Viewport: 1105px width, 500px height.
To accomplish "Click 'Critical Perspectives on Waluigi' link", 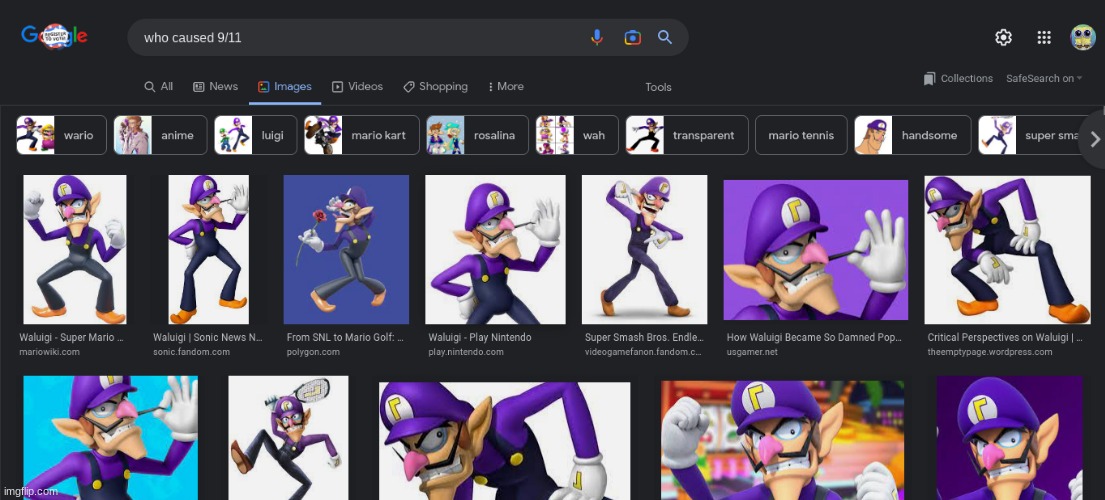I will (x=1005, y=337).
